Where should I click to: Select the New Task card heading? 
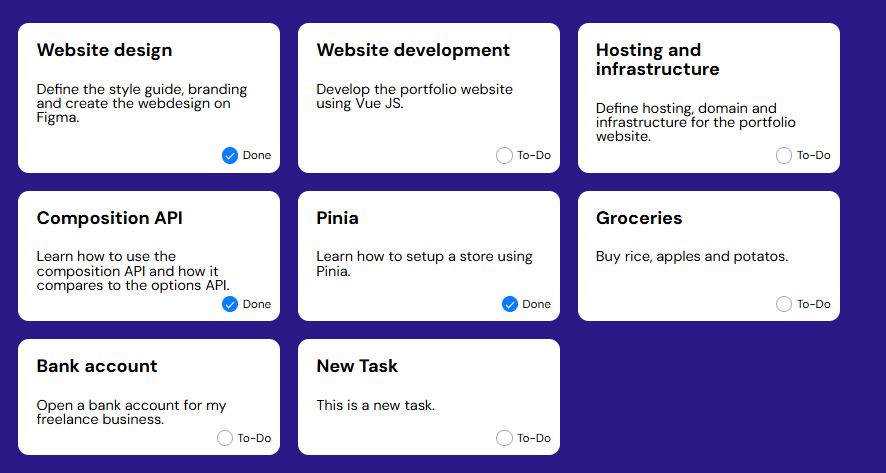pos(357,366)
